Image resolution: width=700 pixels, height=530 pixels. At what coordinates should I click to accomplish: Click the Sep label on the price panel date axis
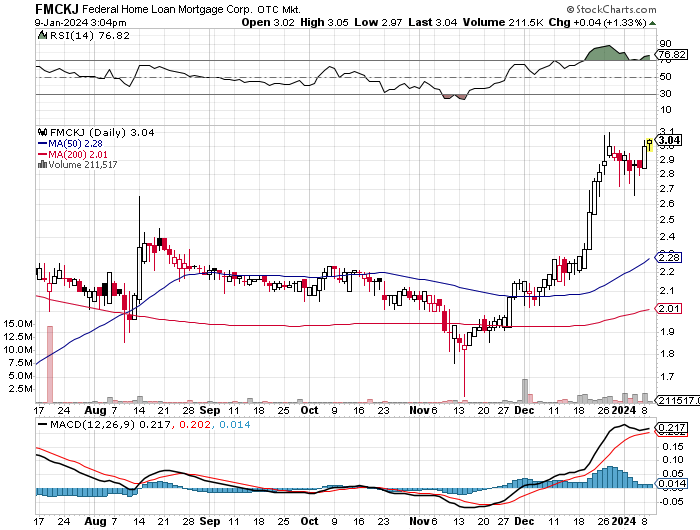[x=210, y=410]
